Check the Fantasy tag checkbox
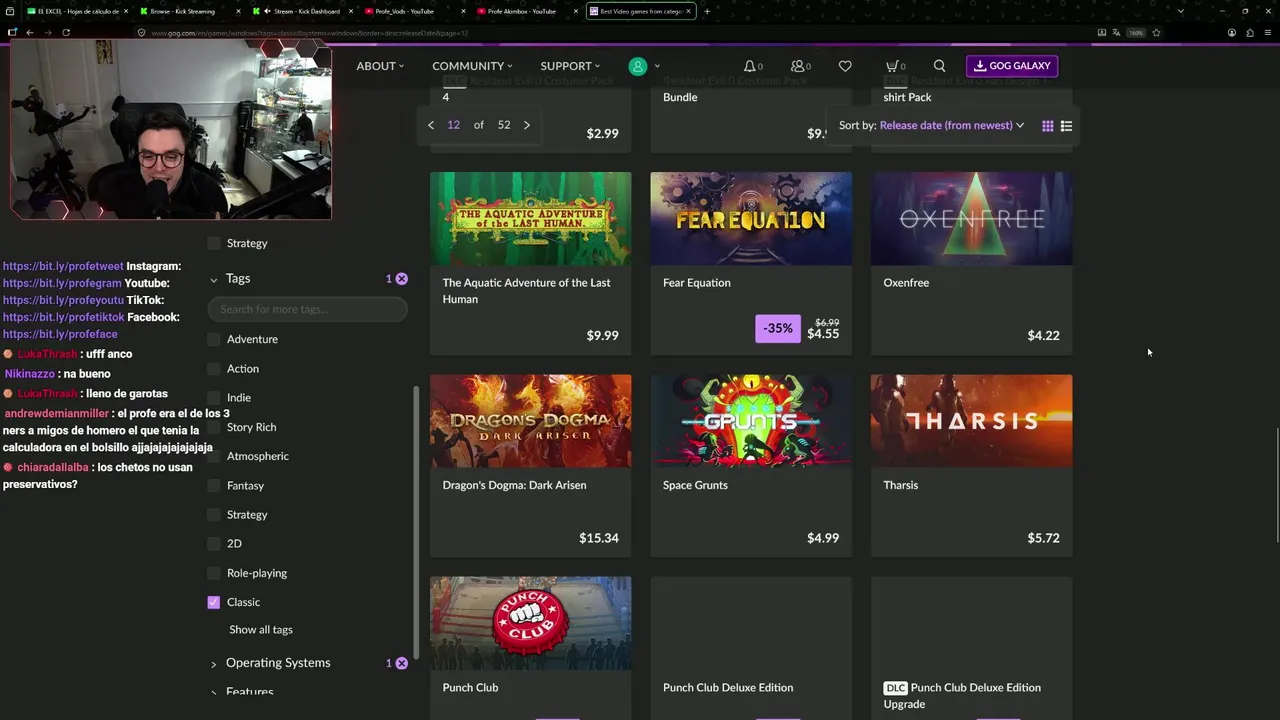 (x=213, y=485)
